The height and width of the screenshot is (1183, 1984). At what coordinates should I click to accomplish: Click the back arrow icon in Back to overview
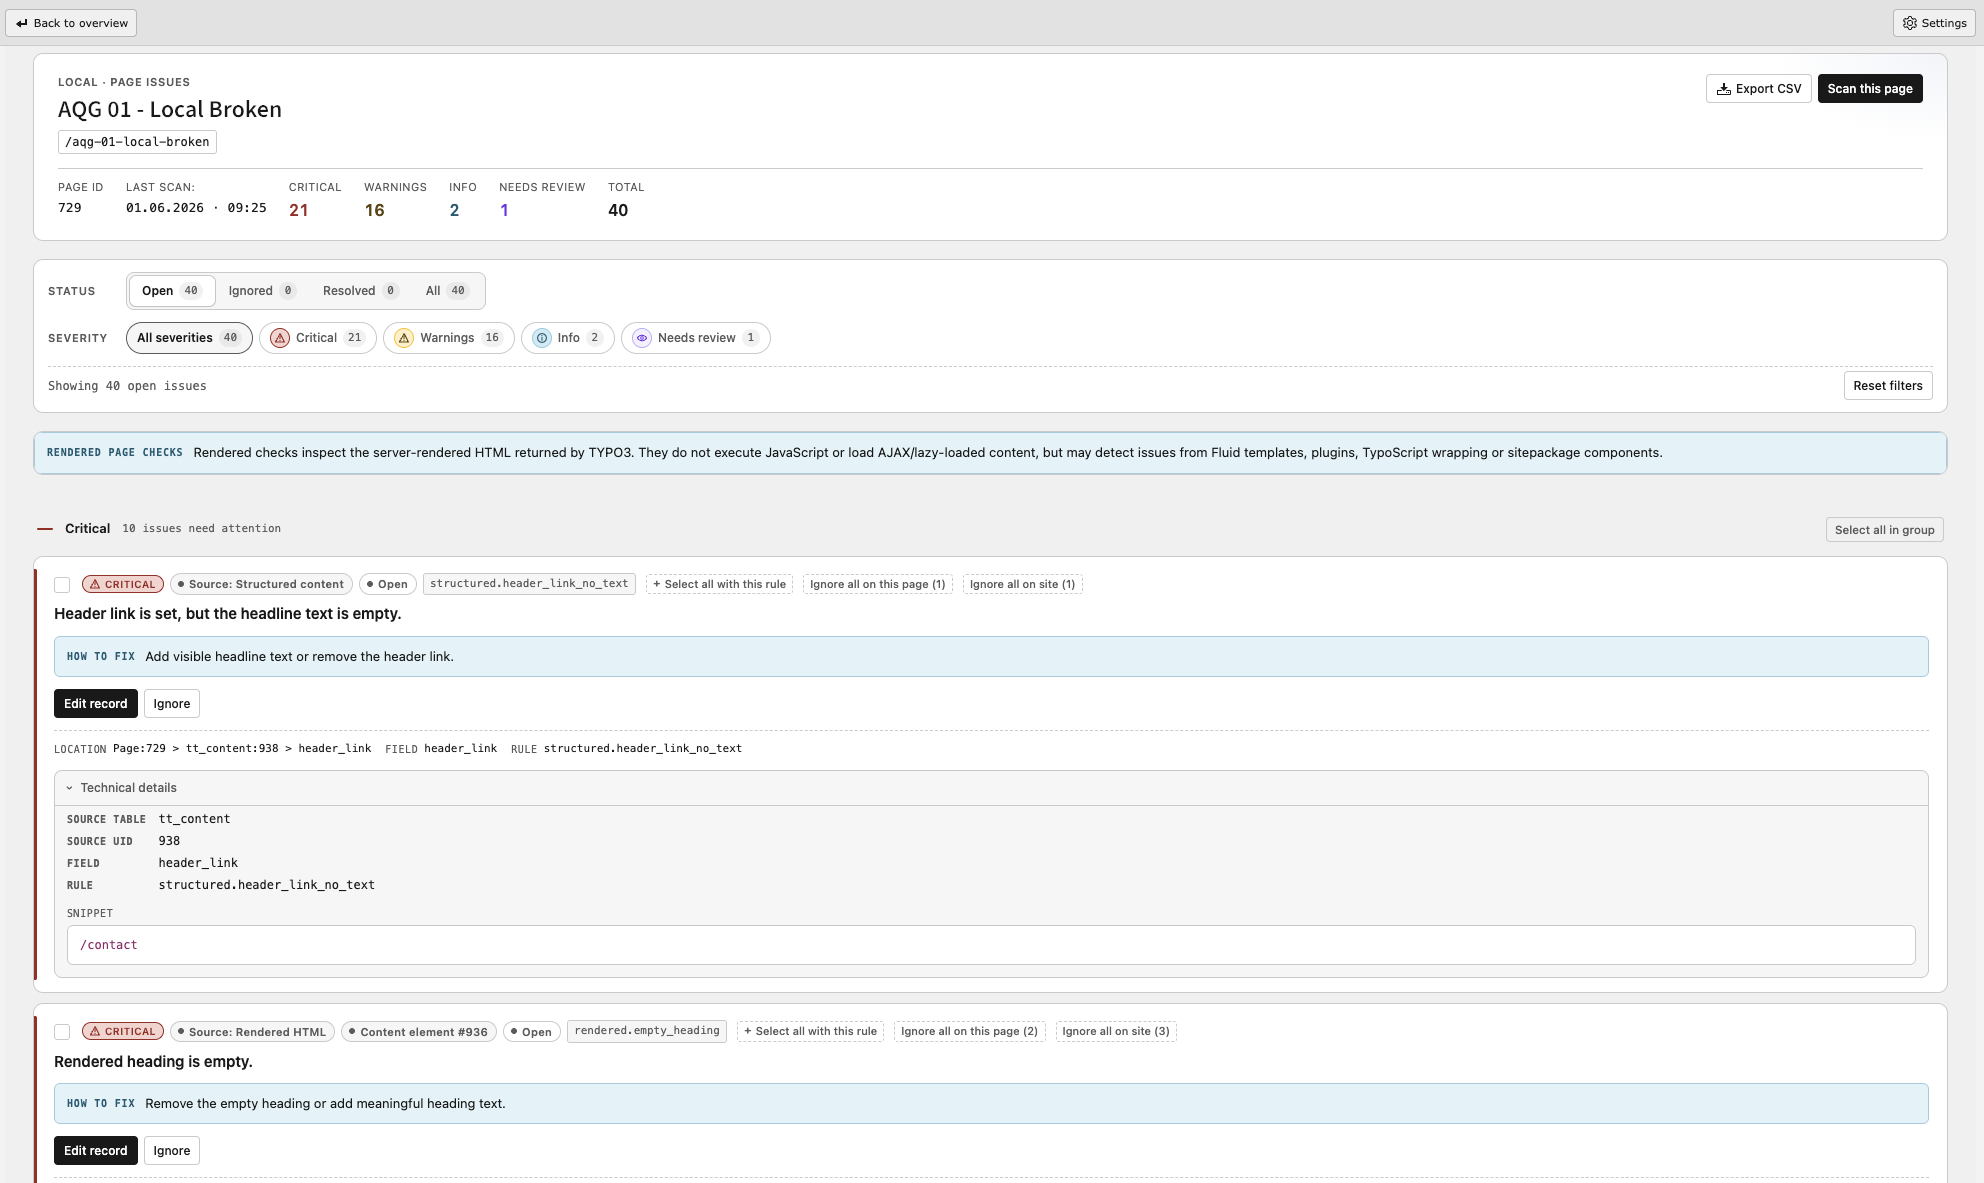22,23
